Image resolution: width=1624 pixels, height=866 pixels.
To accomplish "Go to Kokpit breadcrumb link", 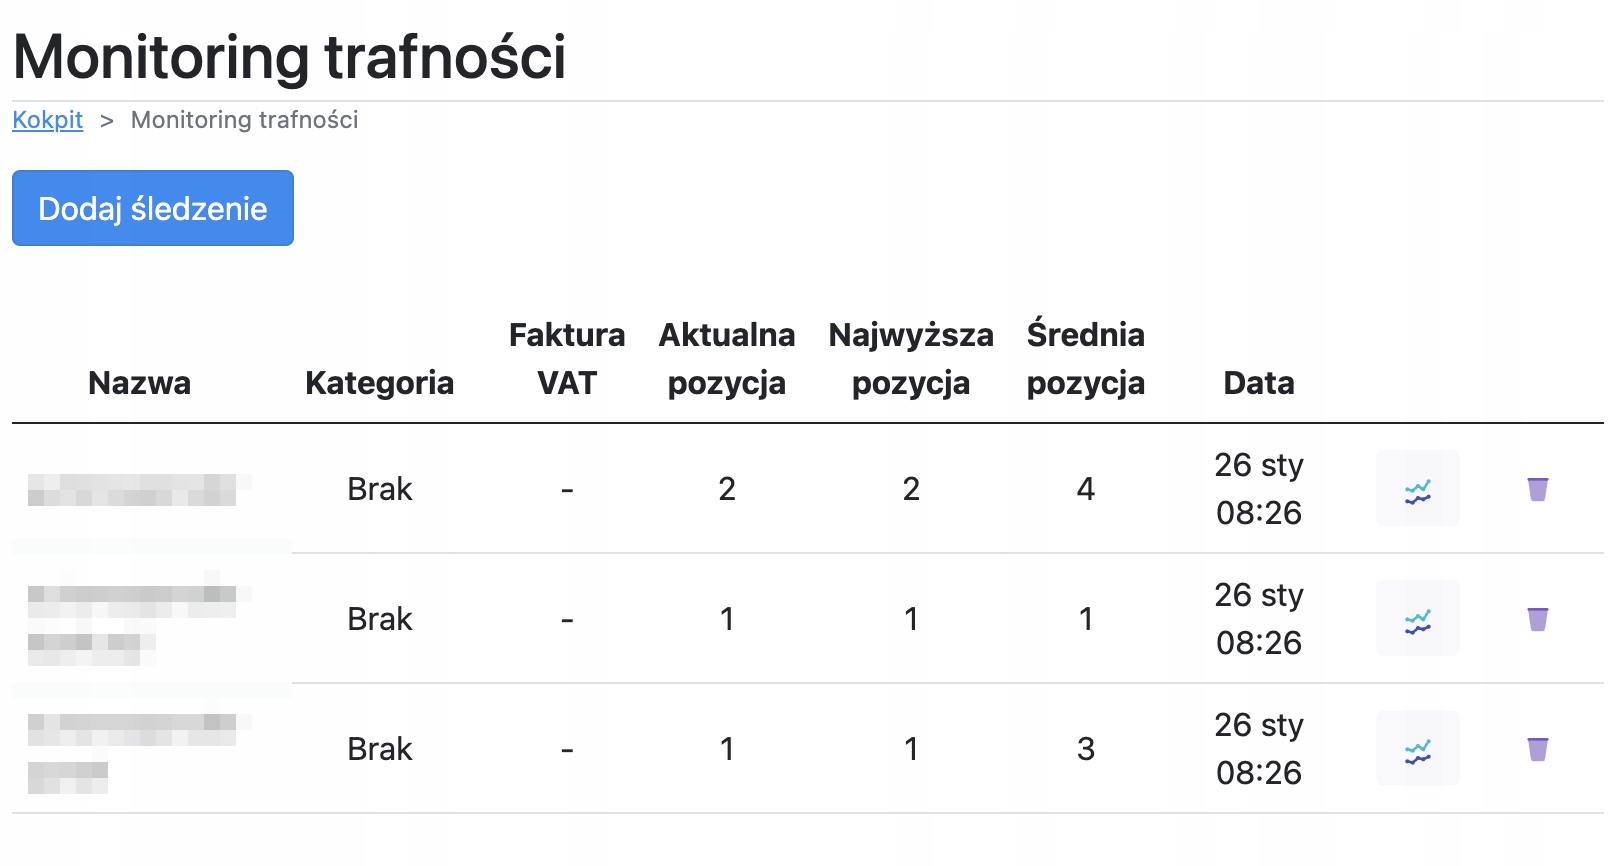I will pos(47,120).
